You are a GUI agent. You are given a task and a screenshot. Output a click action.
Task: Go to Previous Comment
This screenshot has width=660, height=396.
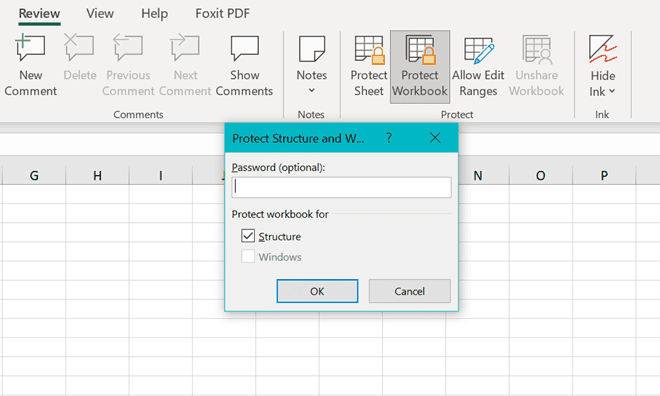click(128, 66)
